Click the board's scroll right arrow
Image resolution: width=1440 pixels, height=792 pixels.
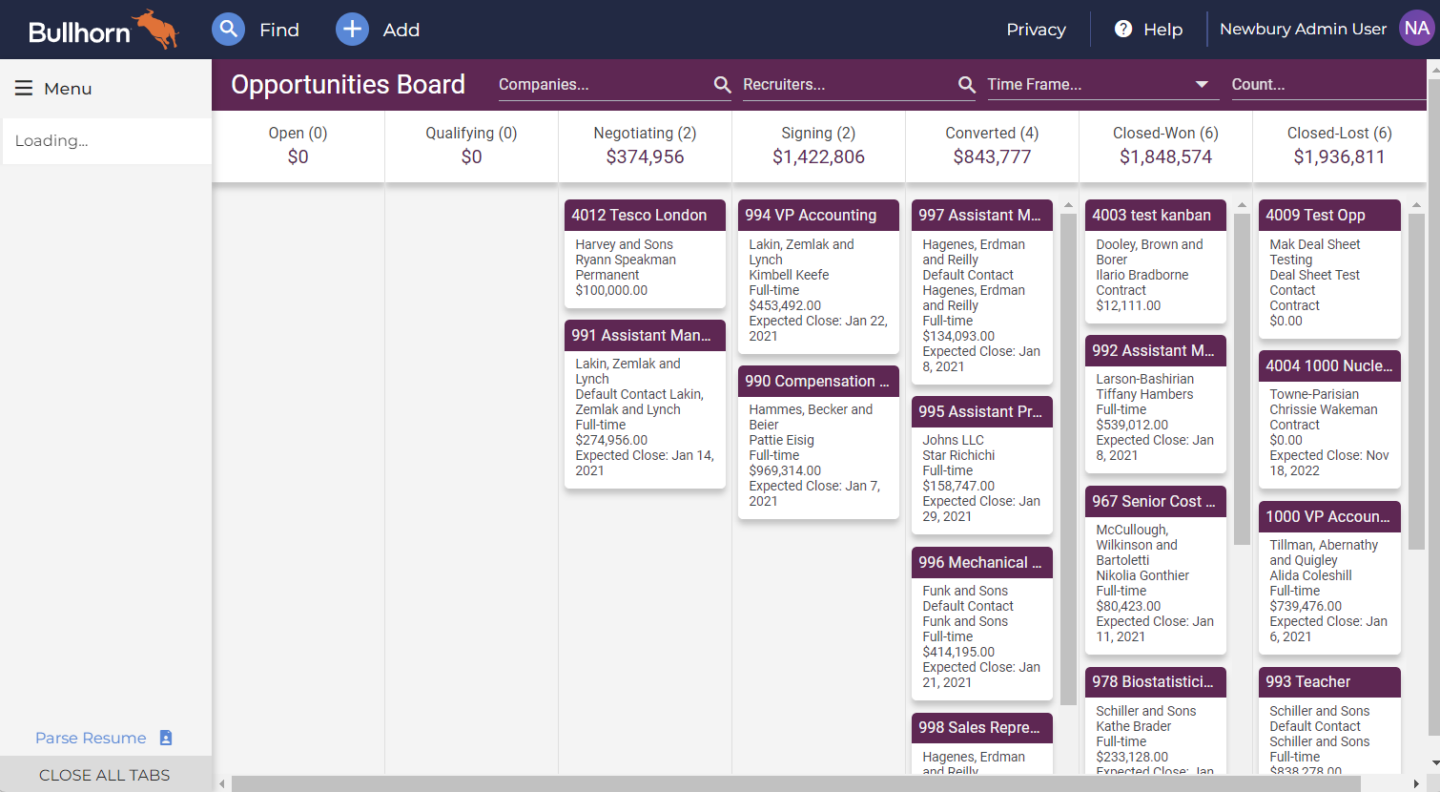pos(1418,784)
